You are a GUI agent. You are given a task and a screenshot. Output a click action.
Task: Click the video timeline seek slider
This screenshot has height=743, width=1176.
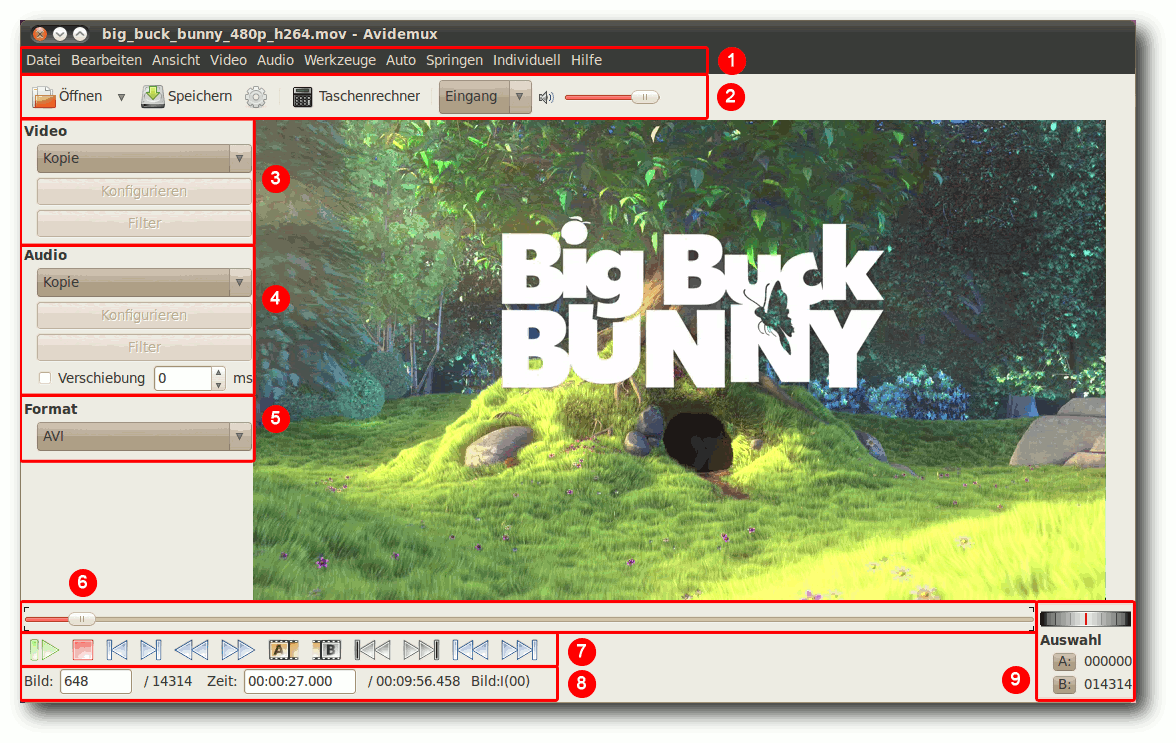pos(529,619)
